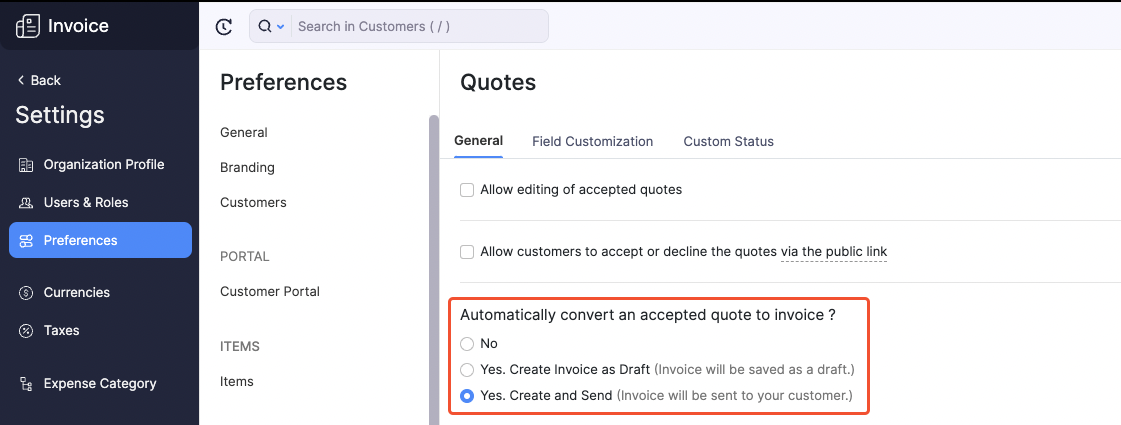
Task: Open the Custom Status tab
Action: coord(728,142)
